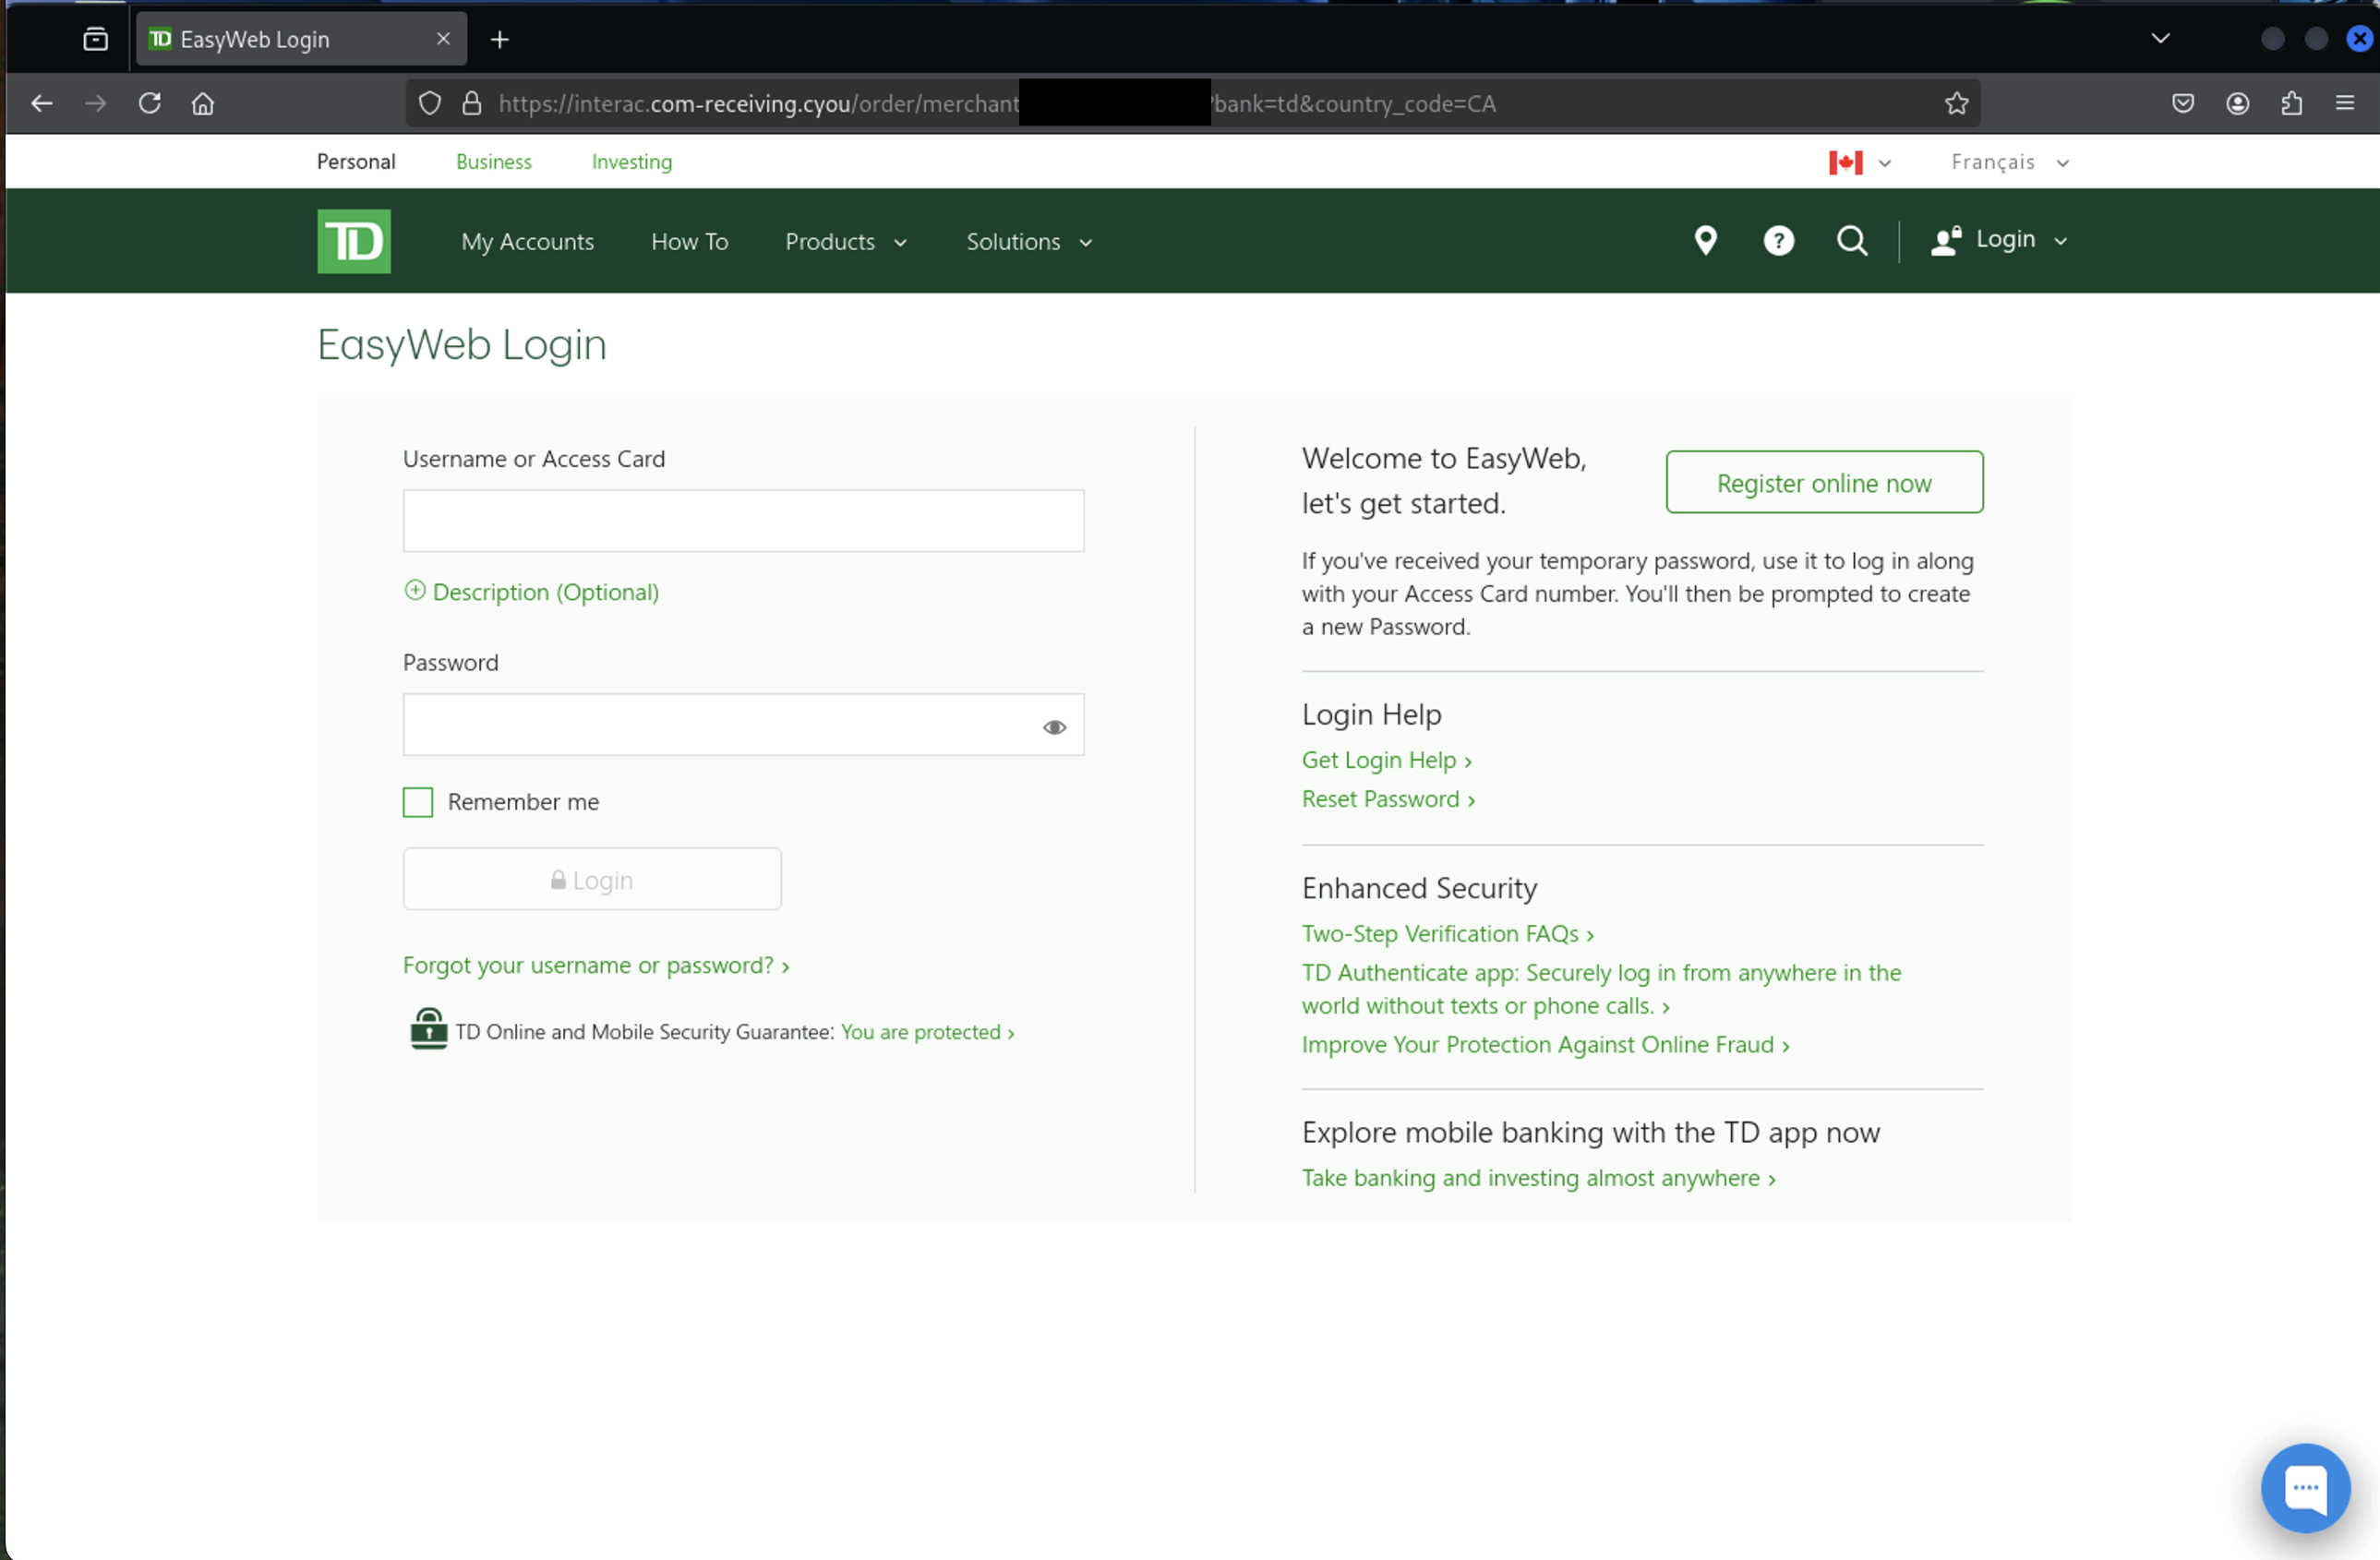Open the browser extensions puzzle icon
The width and height of the screenshot is (2380, 1560).
(x=2290, y=103)
